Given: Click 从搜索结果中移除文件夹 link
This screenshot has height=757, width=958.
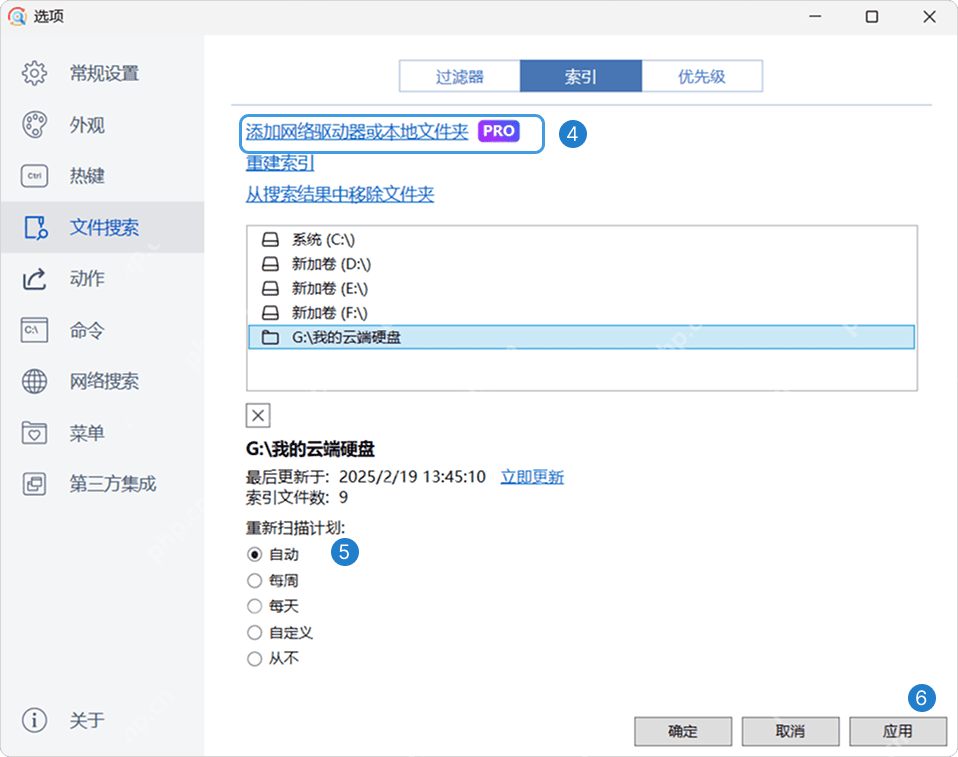Looking at the screenshot, I should coord(340,195).
